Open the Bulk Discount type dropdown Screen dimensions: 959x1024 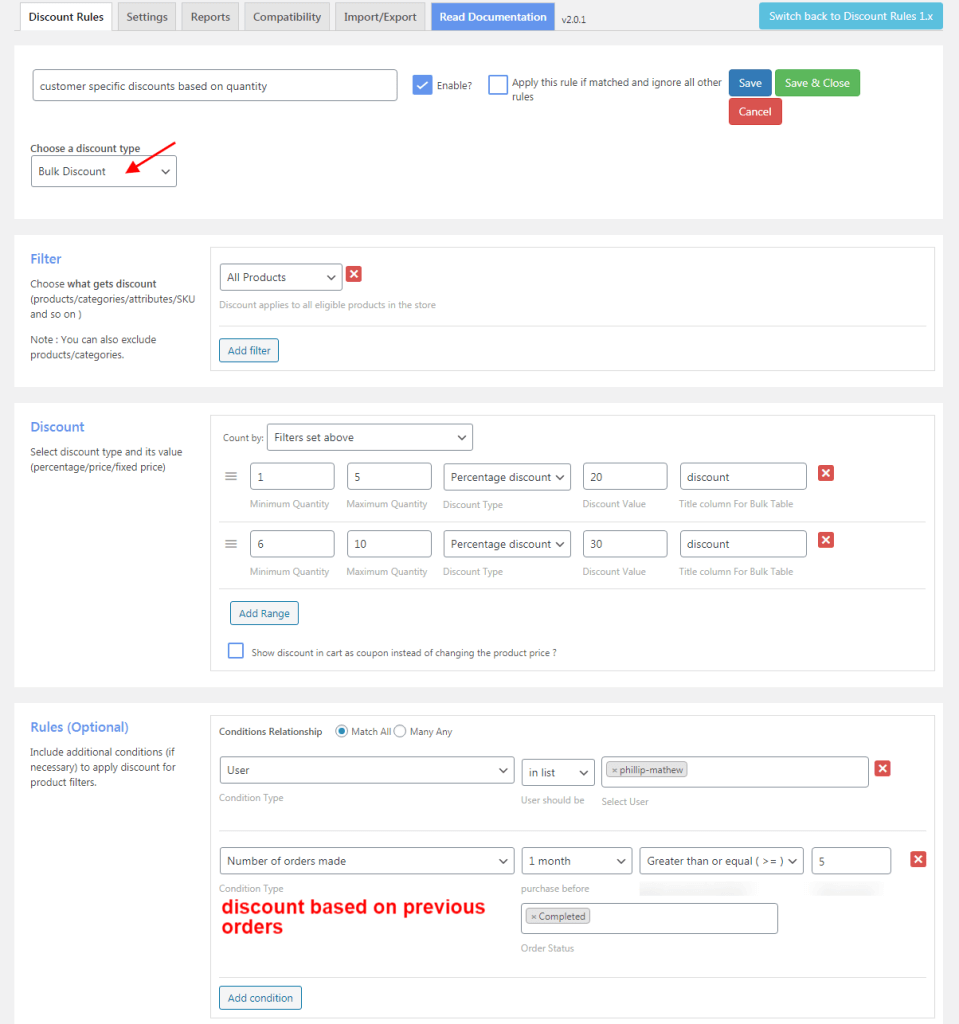[x=104, y=171]
